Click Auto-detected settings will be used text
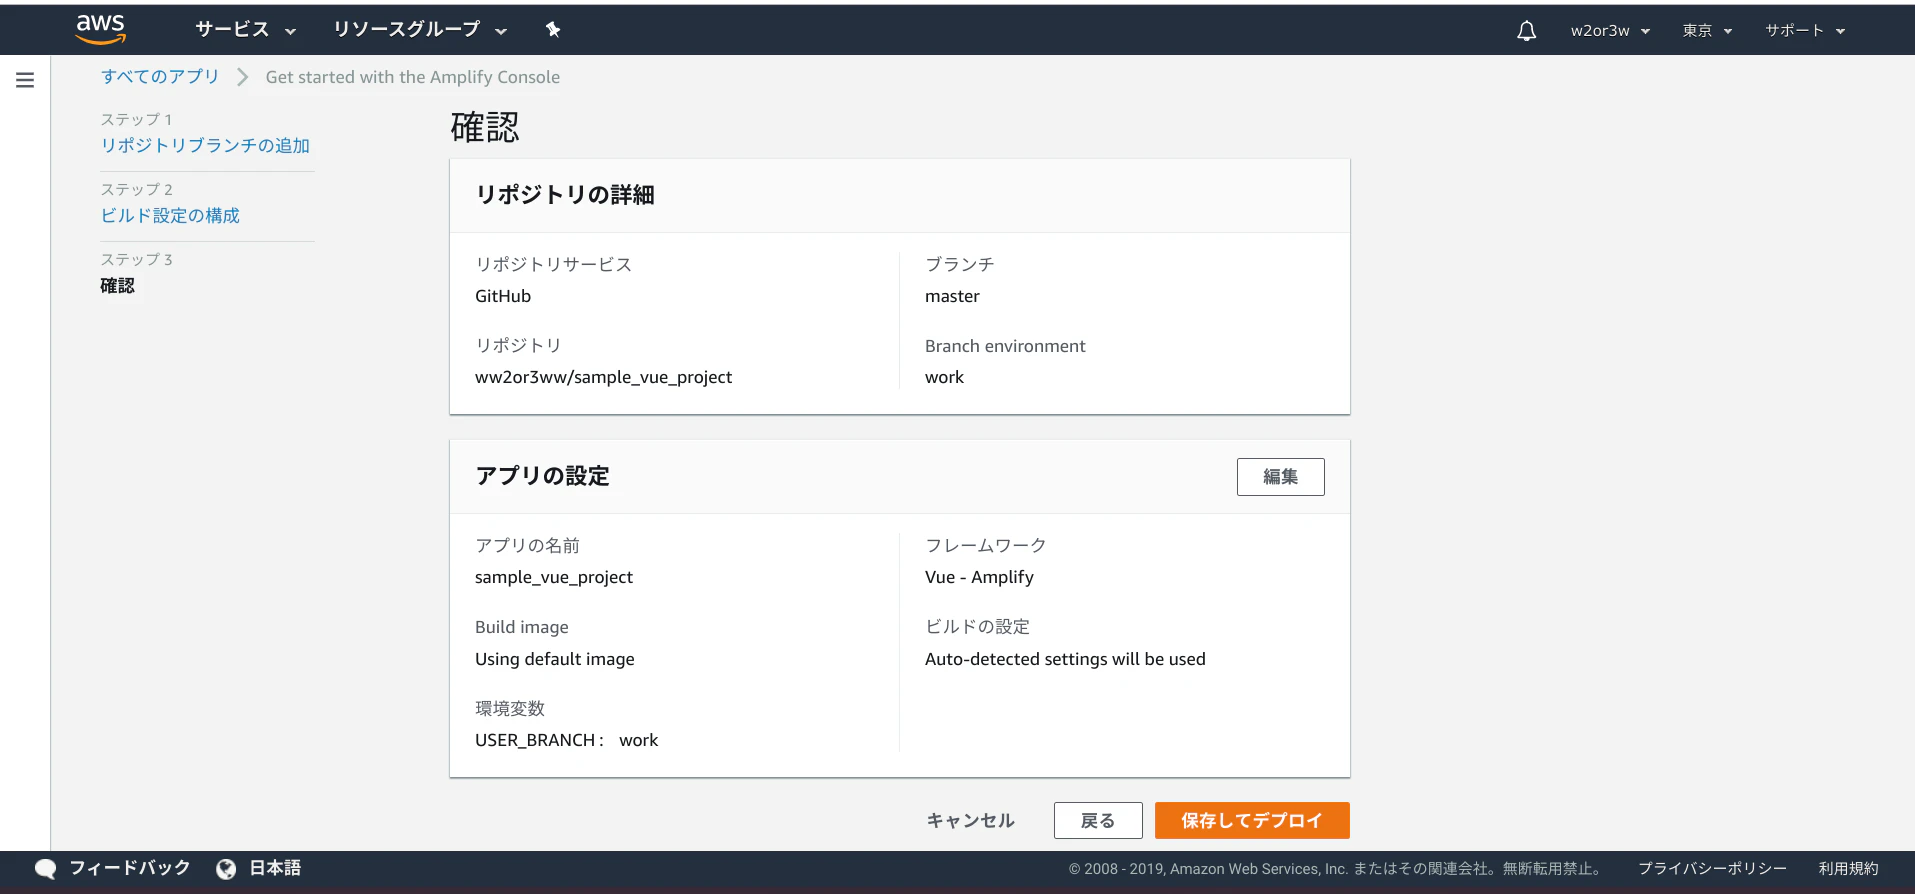 (1065, 659)
